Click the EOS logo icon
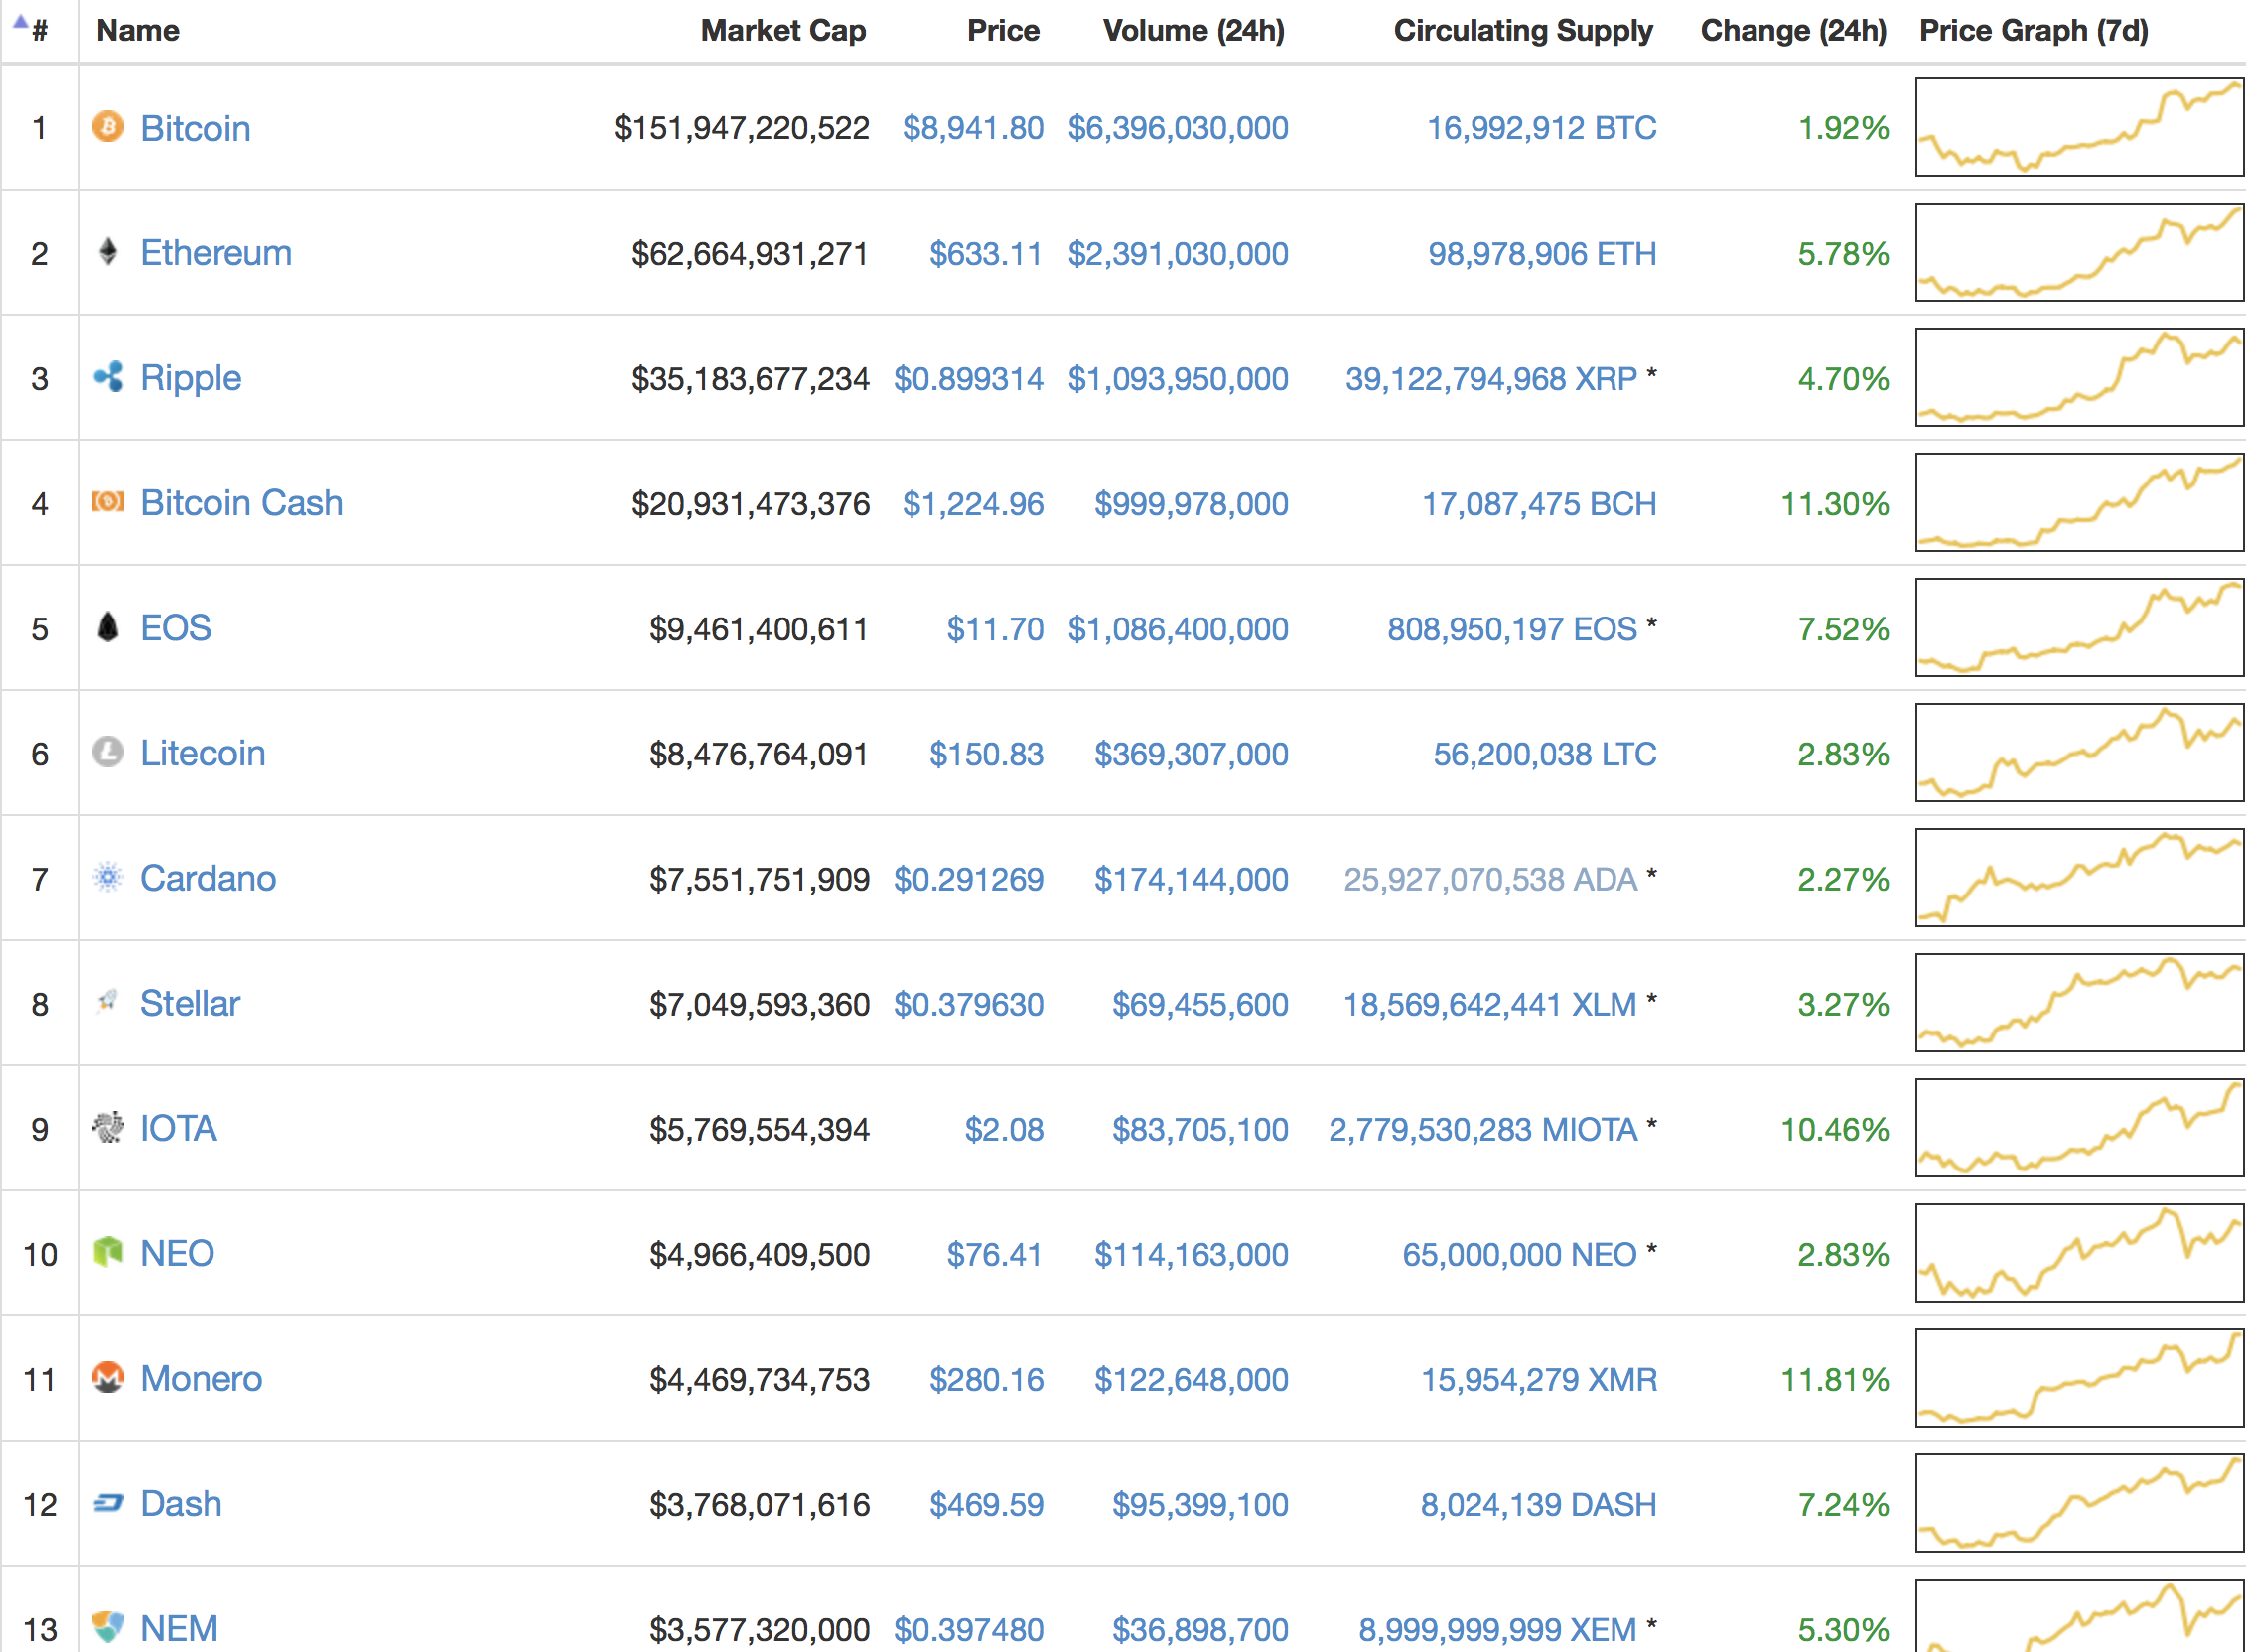Viewport: 2246px width, 1652px height. coord(108,627)
